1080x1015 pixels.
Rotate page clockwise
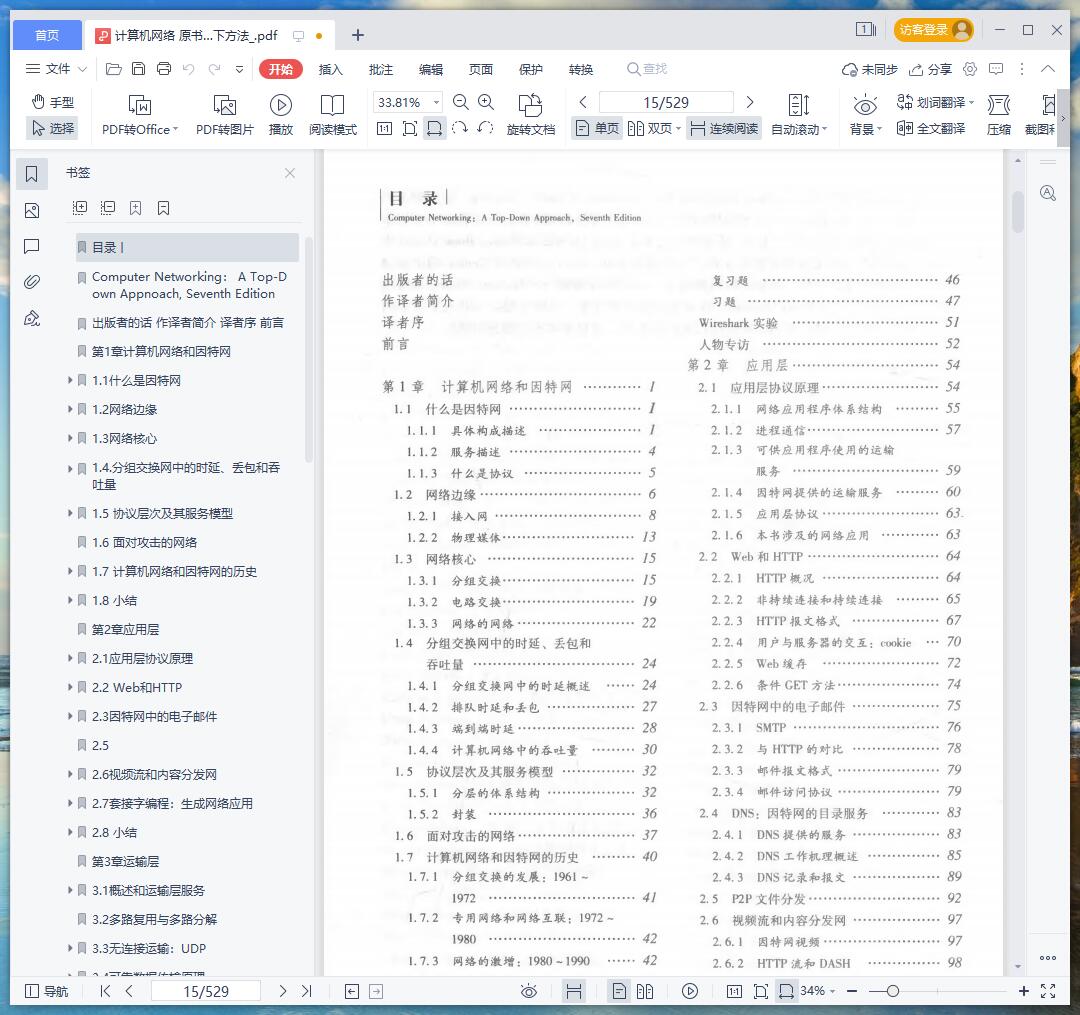click(459, 129)
